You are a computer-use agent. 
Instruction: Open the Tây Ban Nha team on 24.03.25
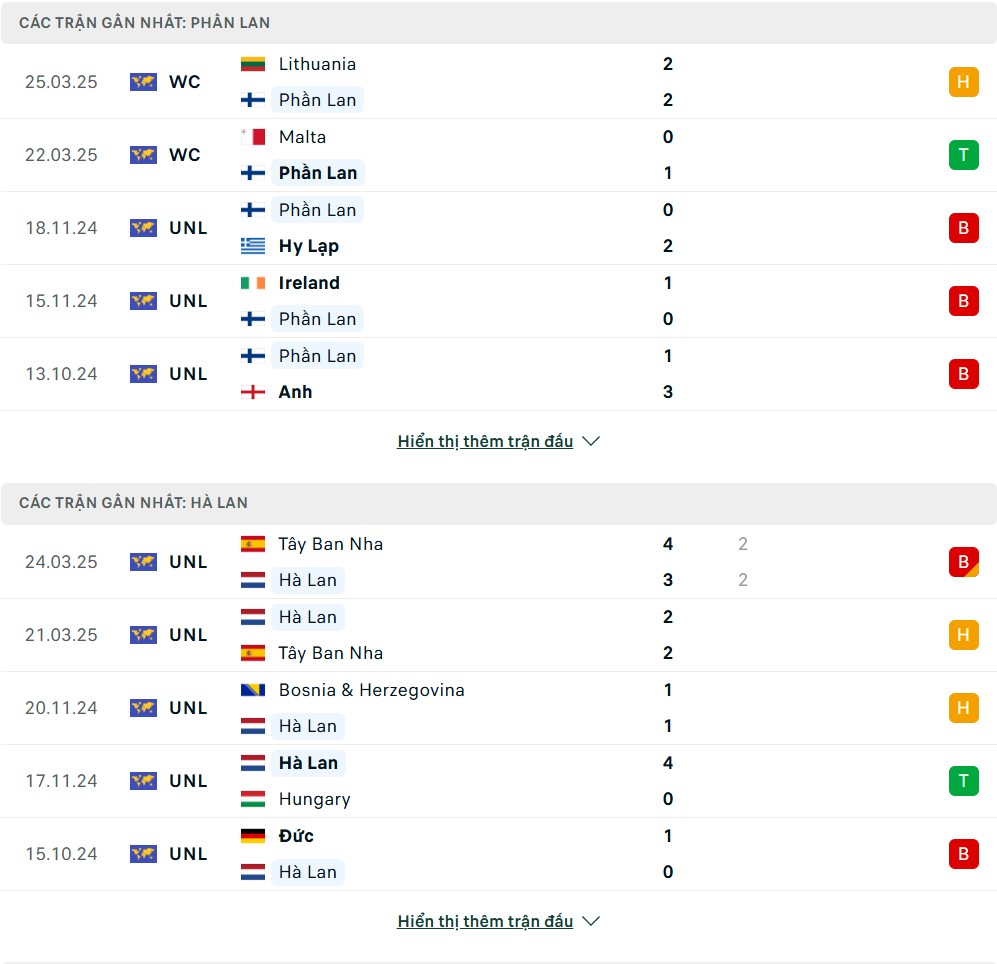331,544
